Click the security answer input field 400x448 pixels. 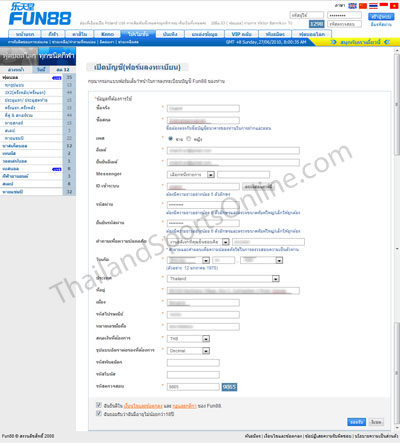click(x=268, y=242)
